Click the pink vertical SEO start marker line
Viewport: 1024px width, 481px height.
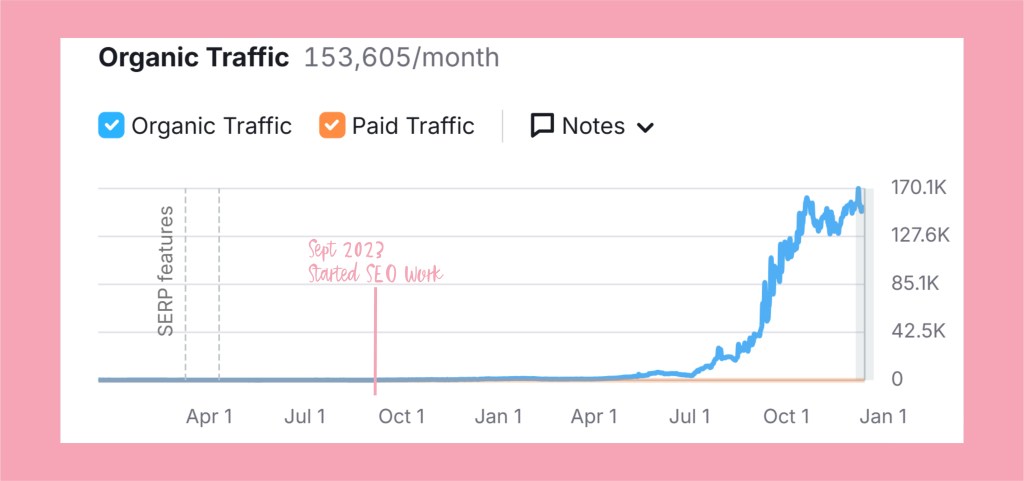point(375,340)
